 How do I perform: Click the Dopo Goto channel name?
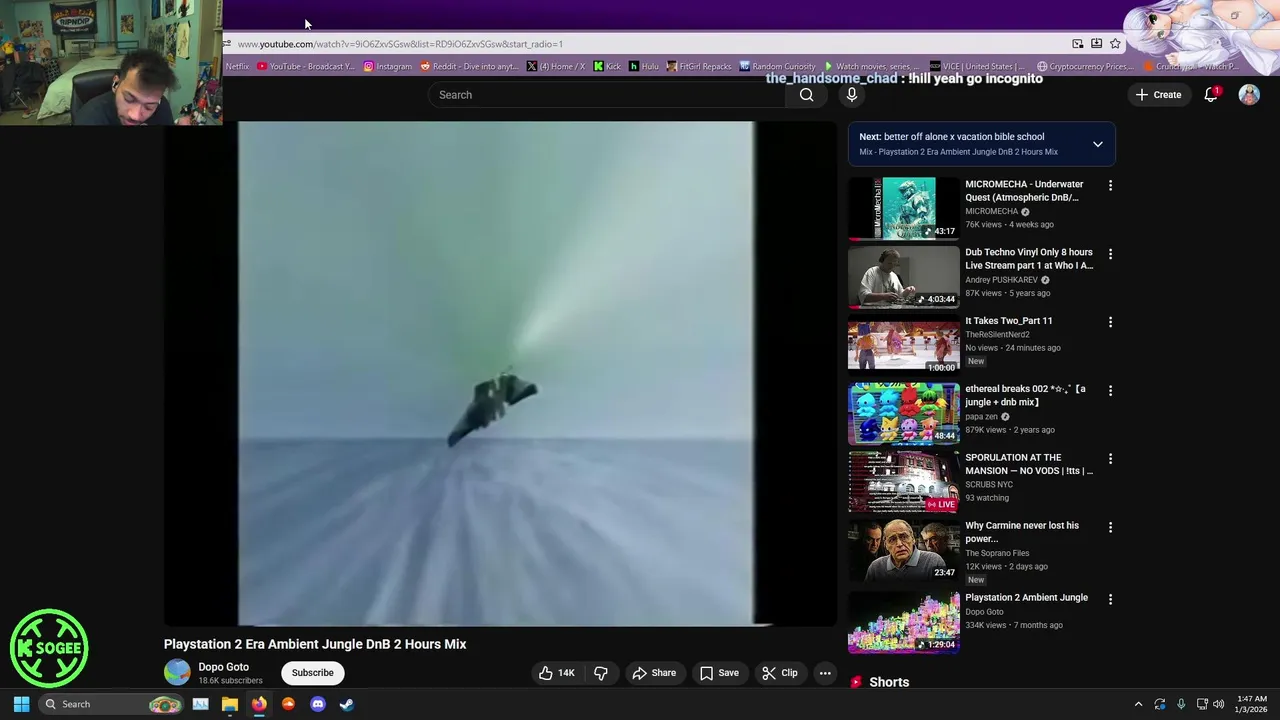223,667
